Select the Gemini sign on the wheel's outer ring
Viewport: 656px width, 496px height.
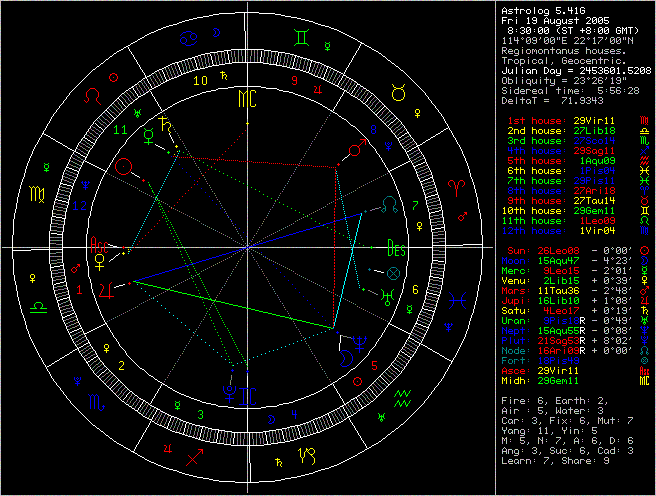coord(302,39)
